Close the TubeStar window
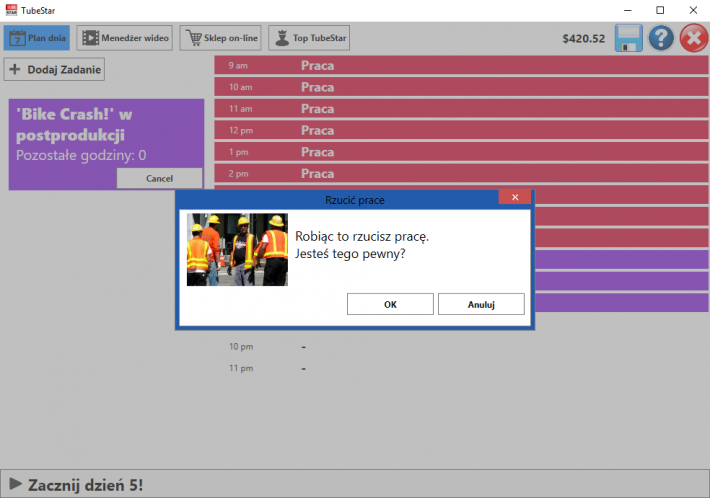Viewport: 710px width, 498px height. tap(693, 10)
